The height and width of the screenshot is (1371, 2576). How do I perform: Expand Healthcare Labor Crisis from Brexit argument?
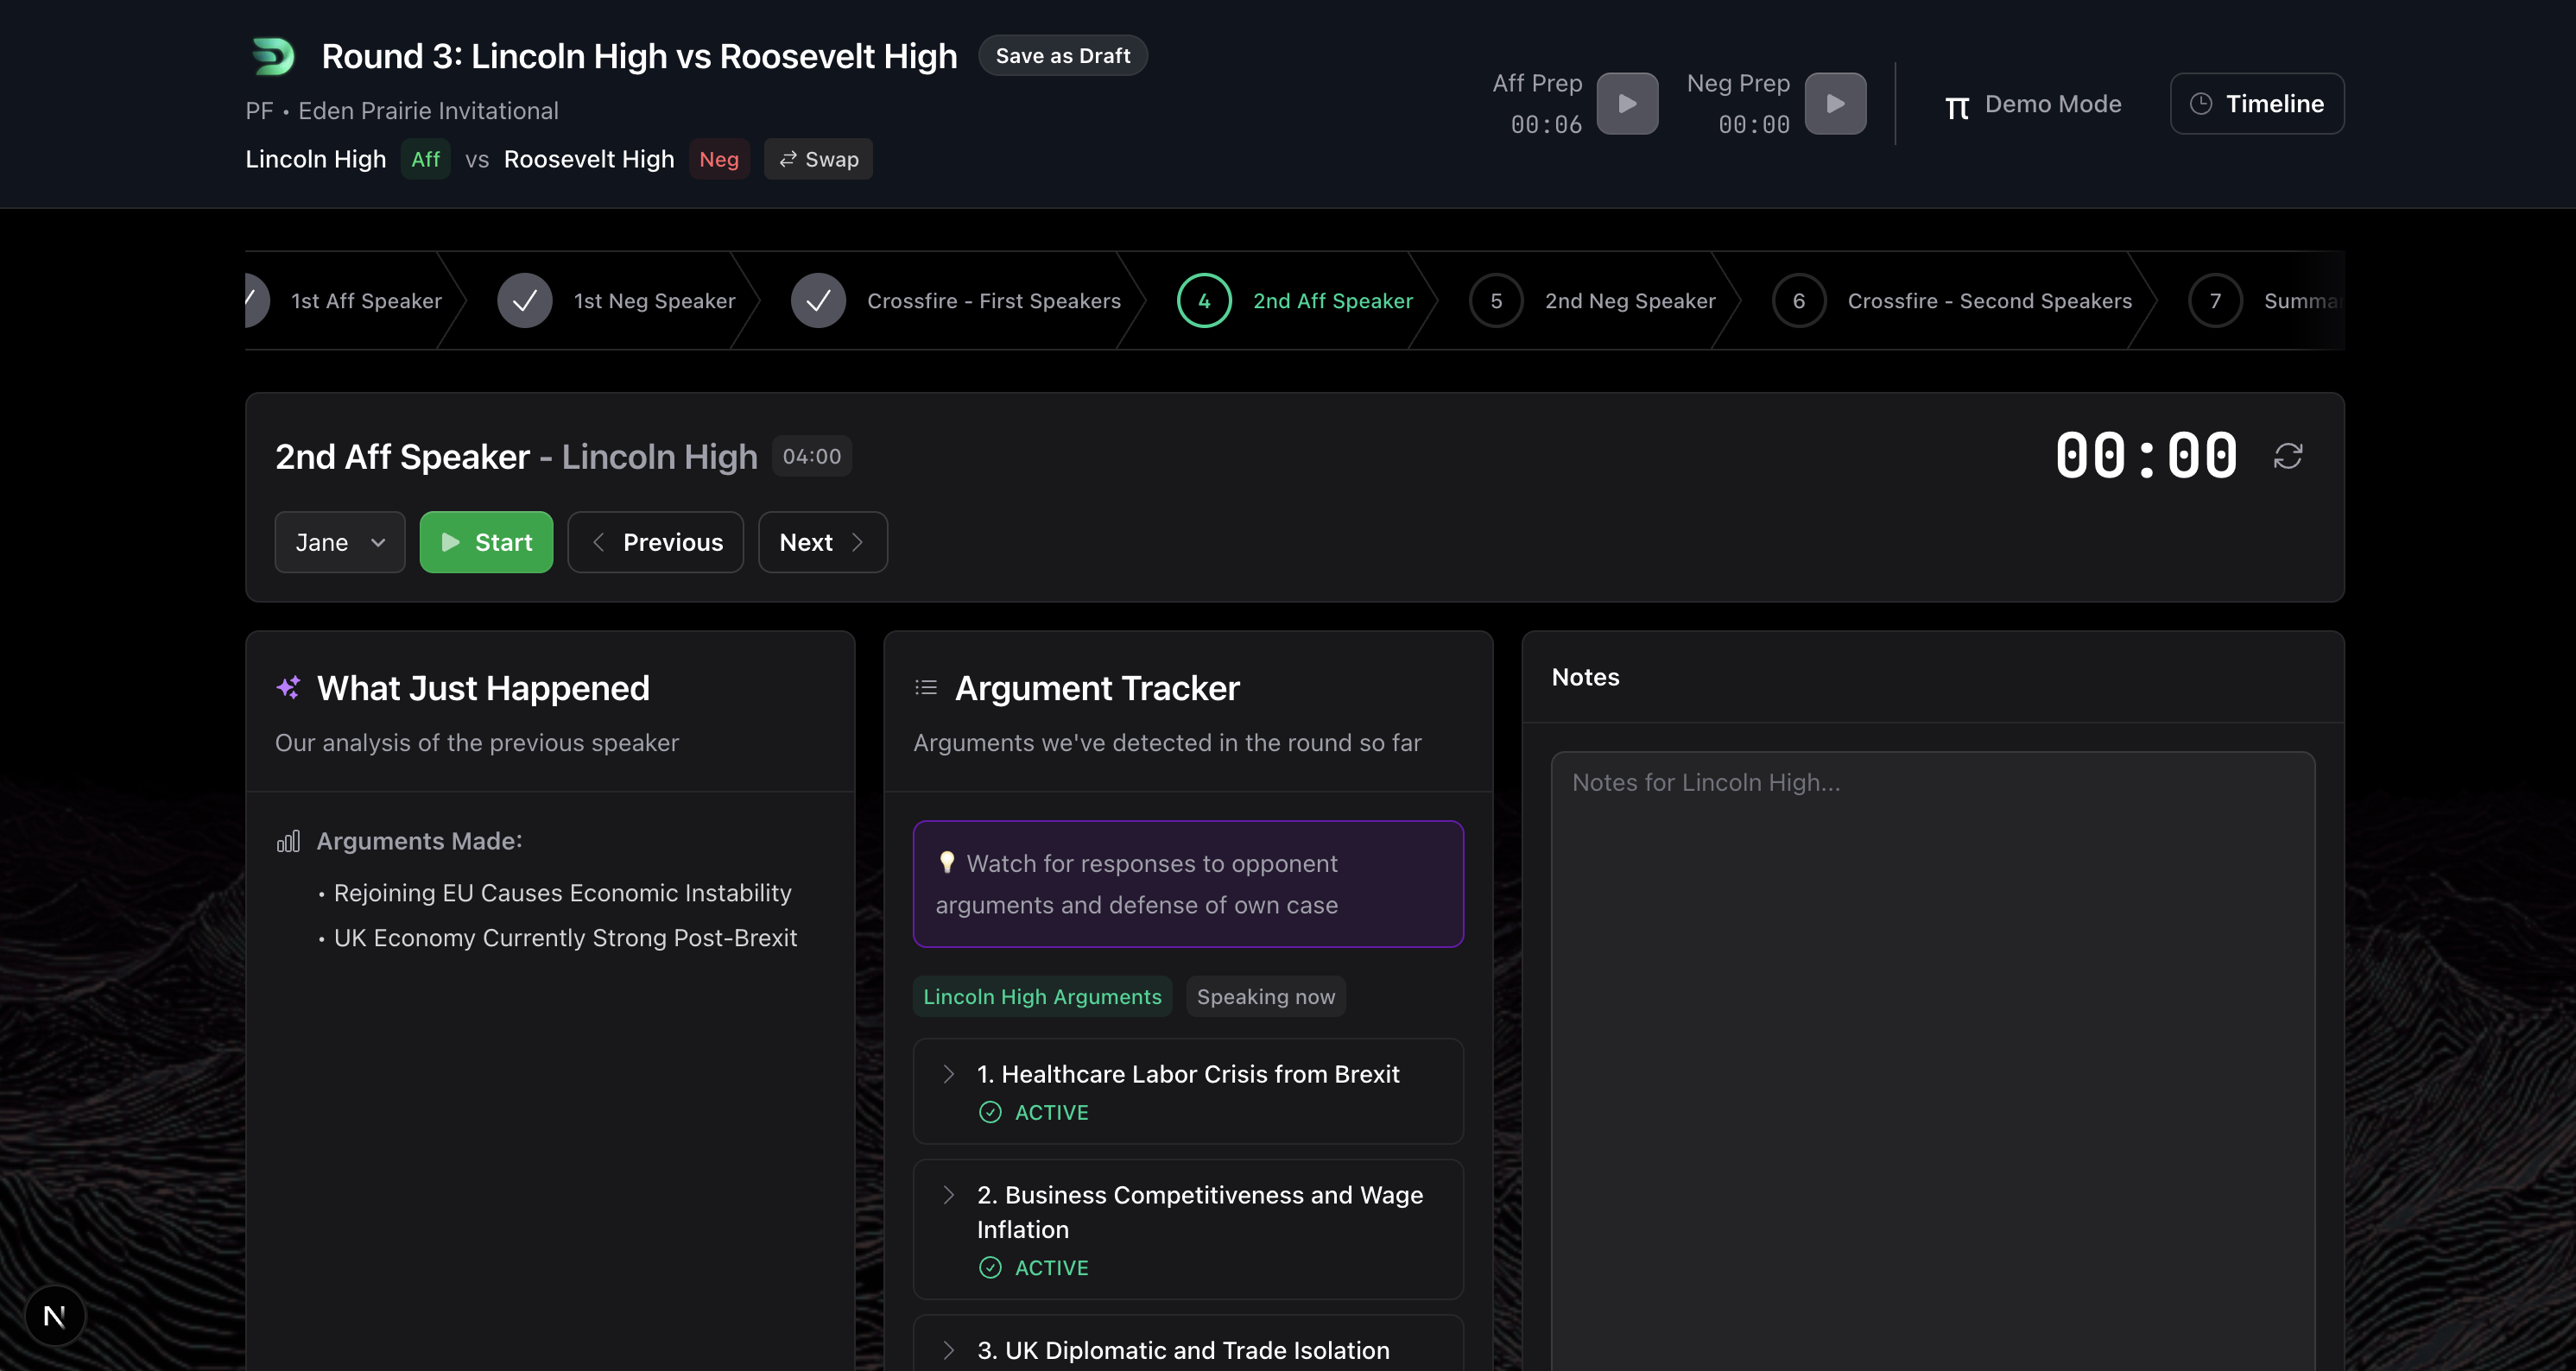tap(948, 1074)
